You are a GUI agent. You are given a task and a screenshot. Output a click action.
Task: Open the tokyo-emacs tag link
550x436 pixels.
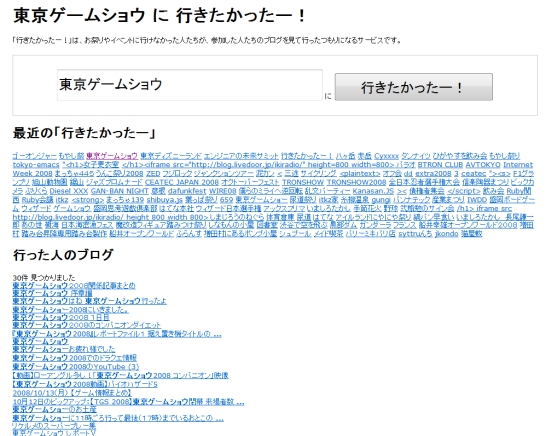36,165
